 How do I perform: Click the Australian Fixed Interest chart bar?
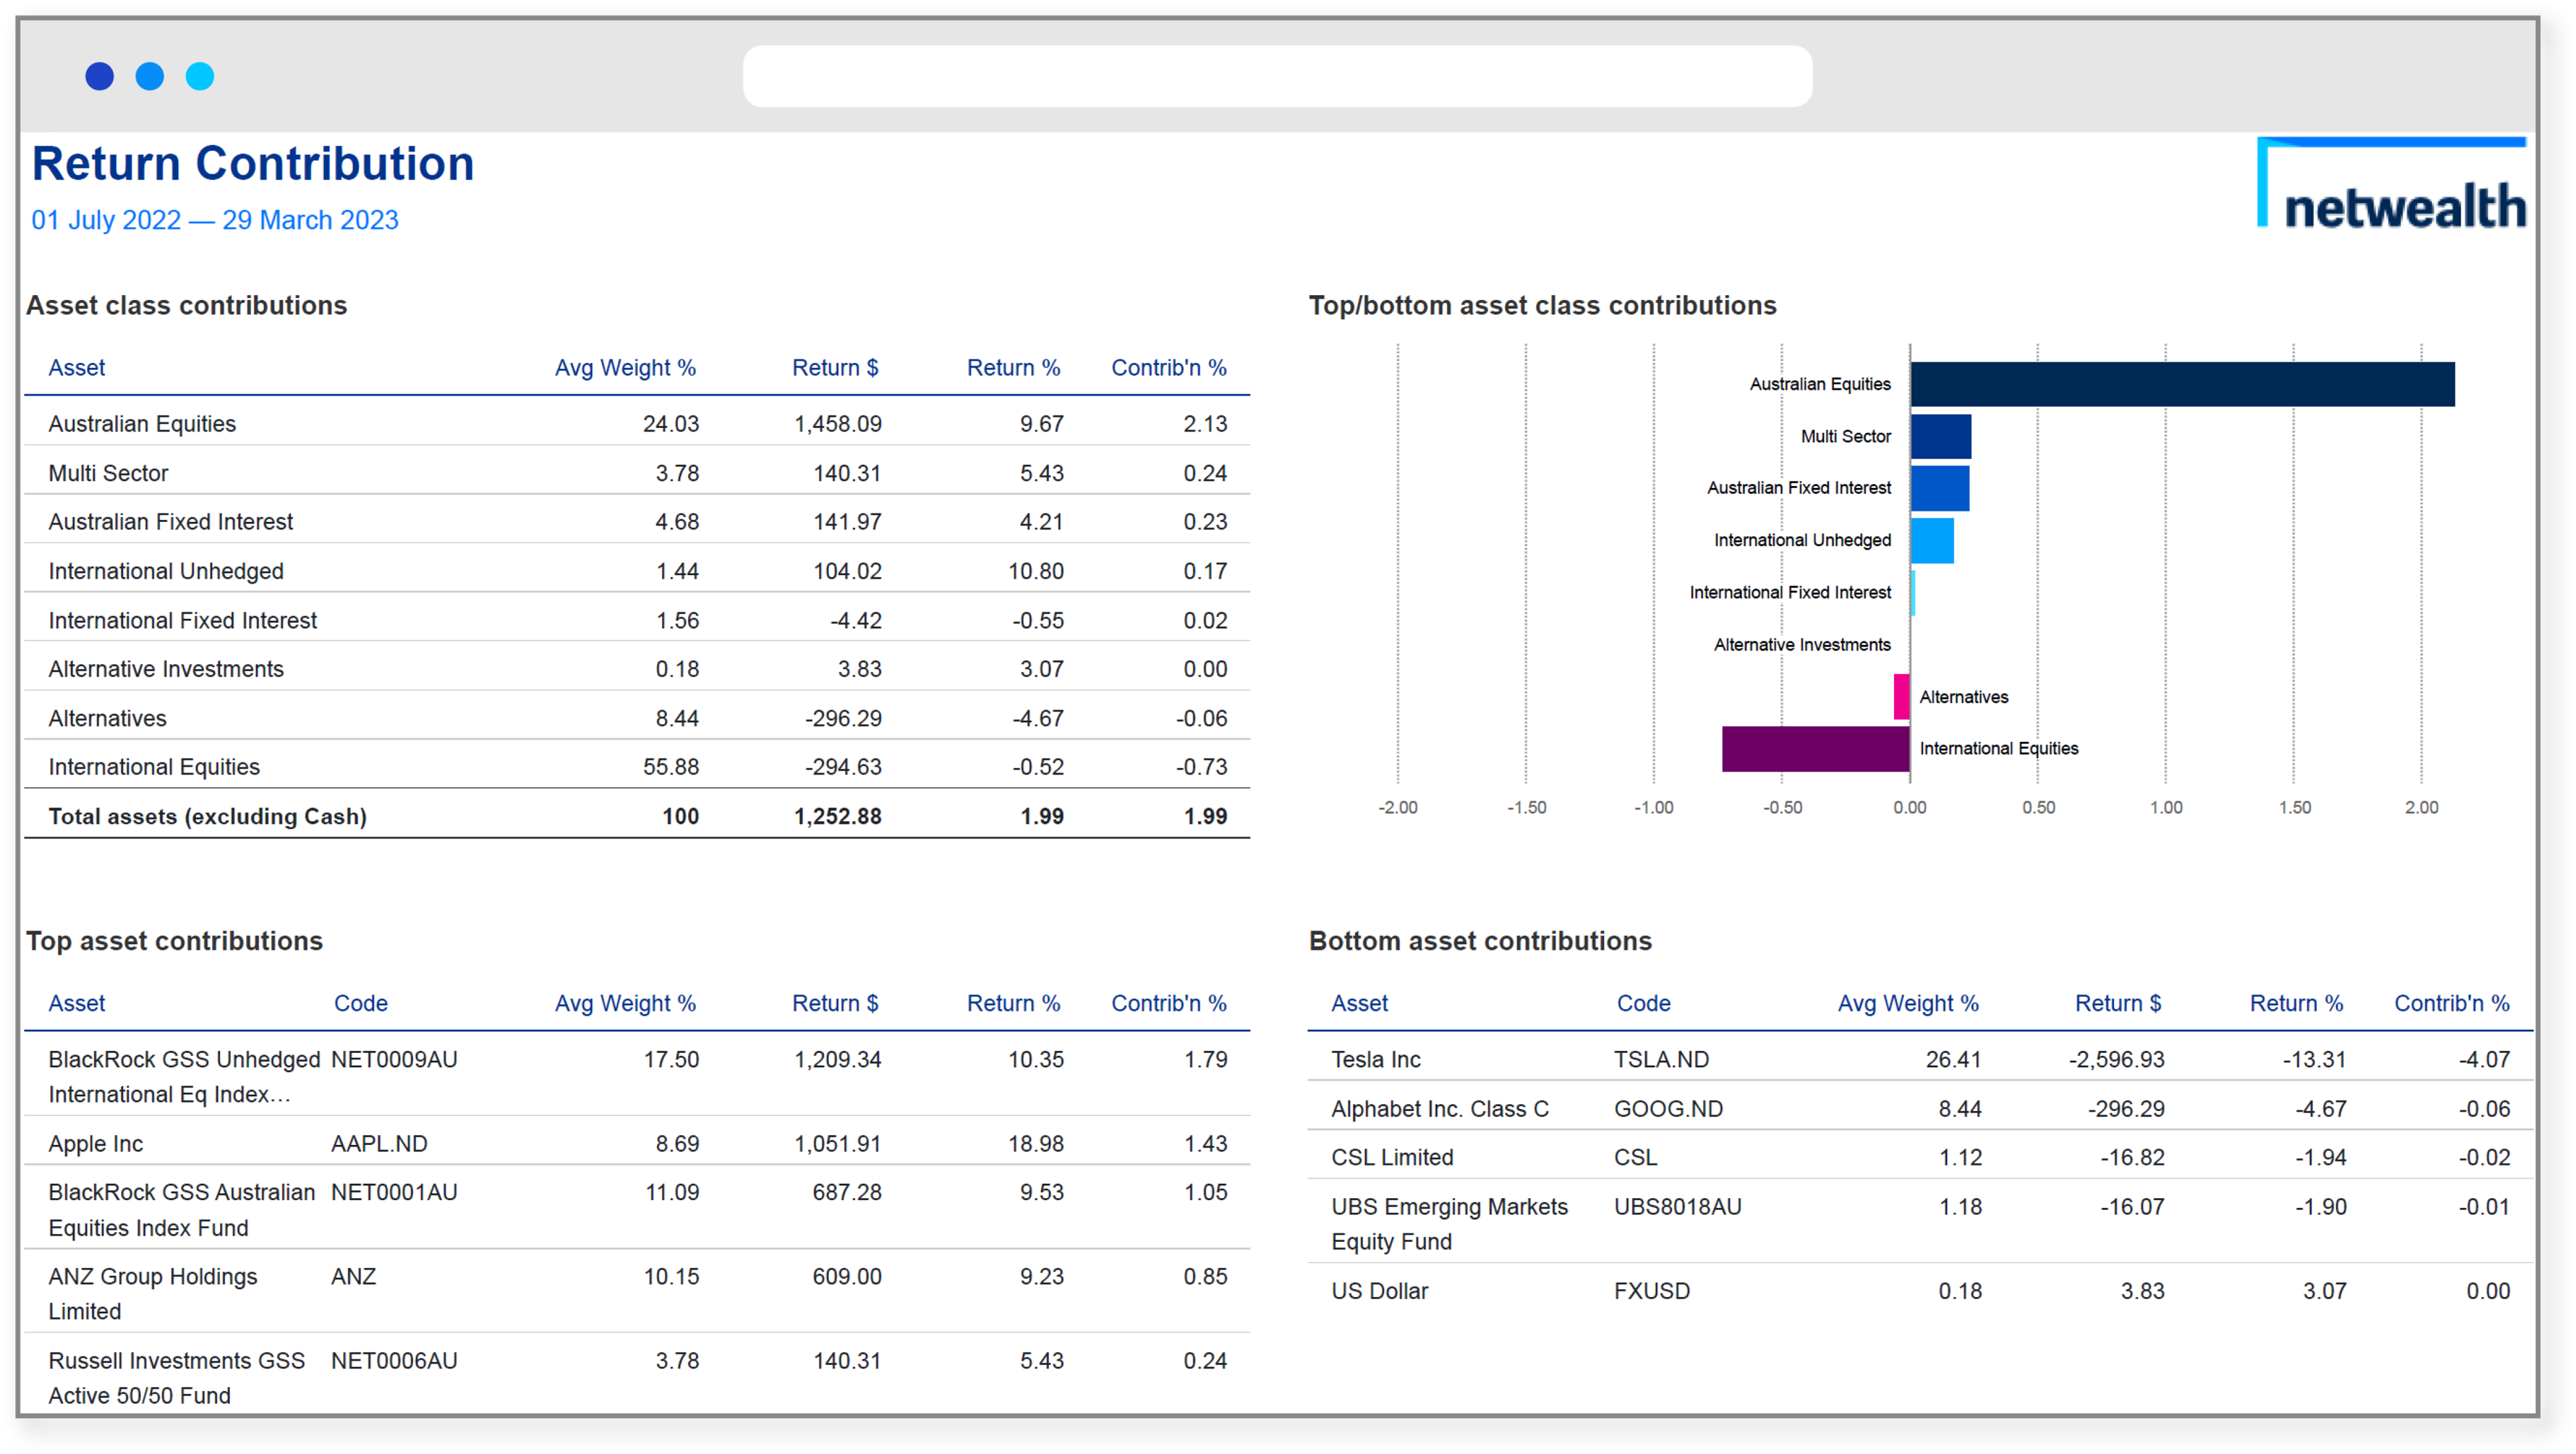tap(1939, 488)
